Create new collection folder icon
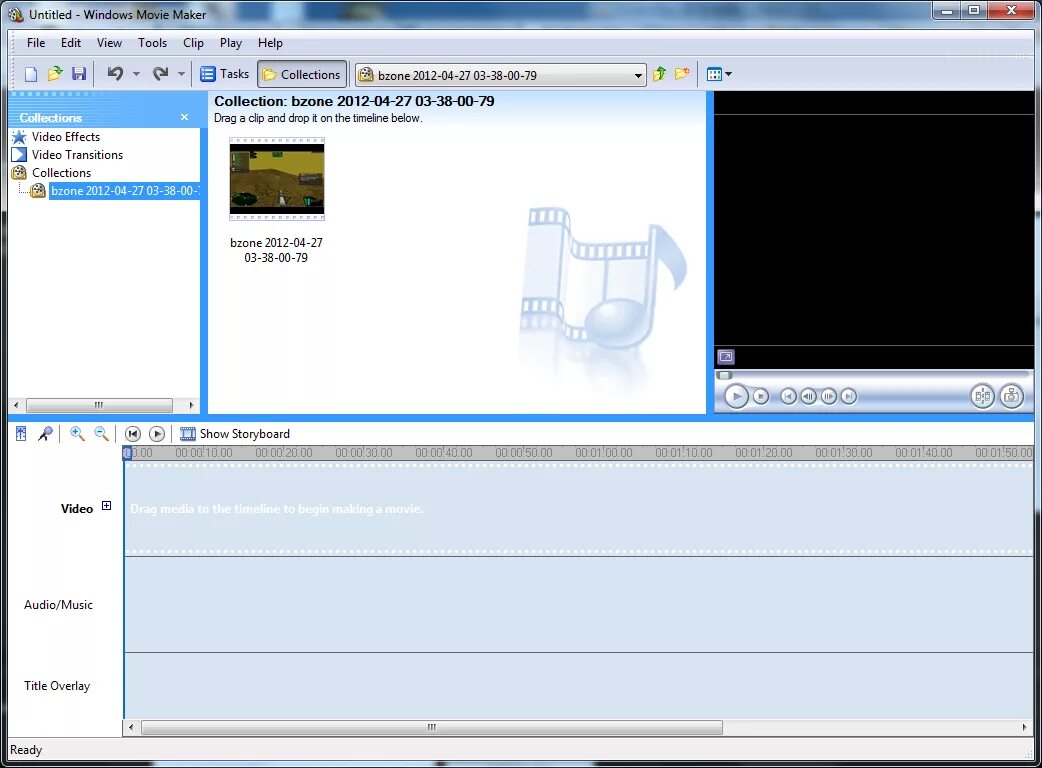The image size is (1042, 768). [x=682, y=74]
